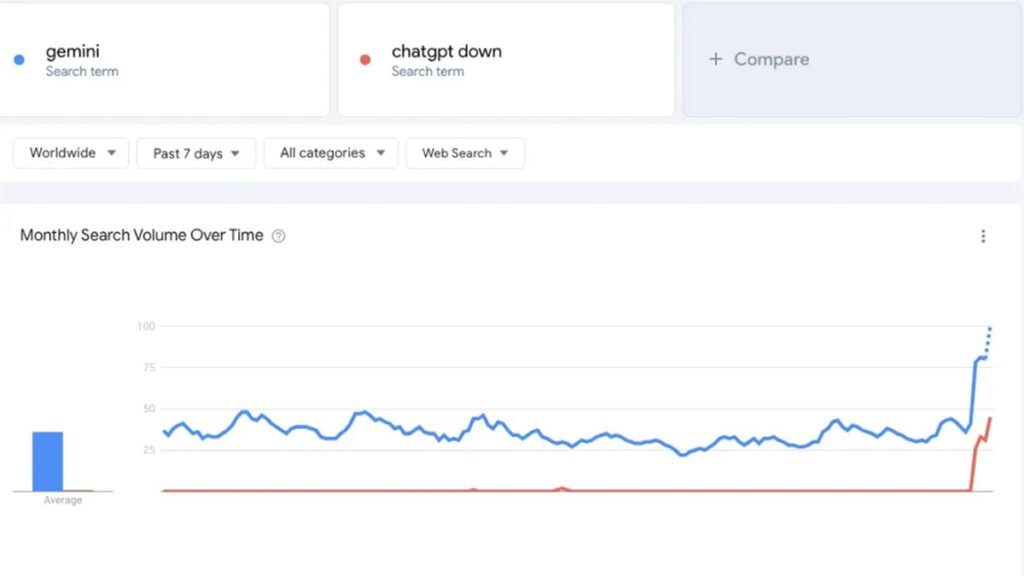Image resolution: width=1024 pixels, height=576 pixels.
Task: Add a comparison term via Compare
Action: click(771, 59)
